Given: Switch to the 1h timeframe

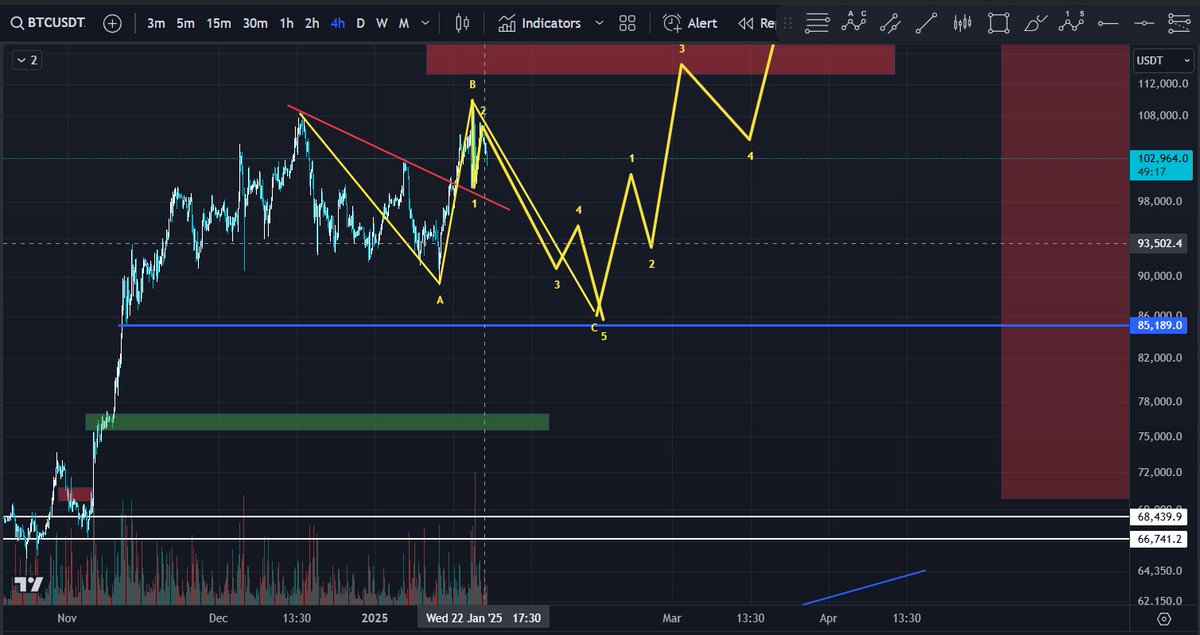Looking at the screenshot, I should point(285,22).
